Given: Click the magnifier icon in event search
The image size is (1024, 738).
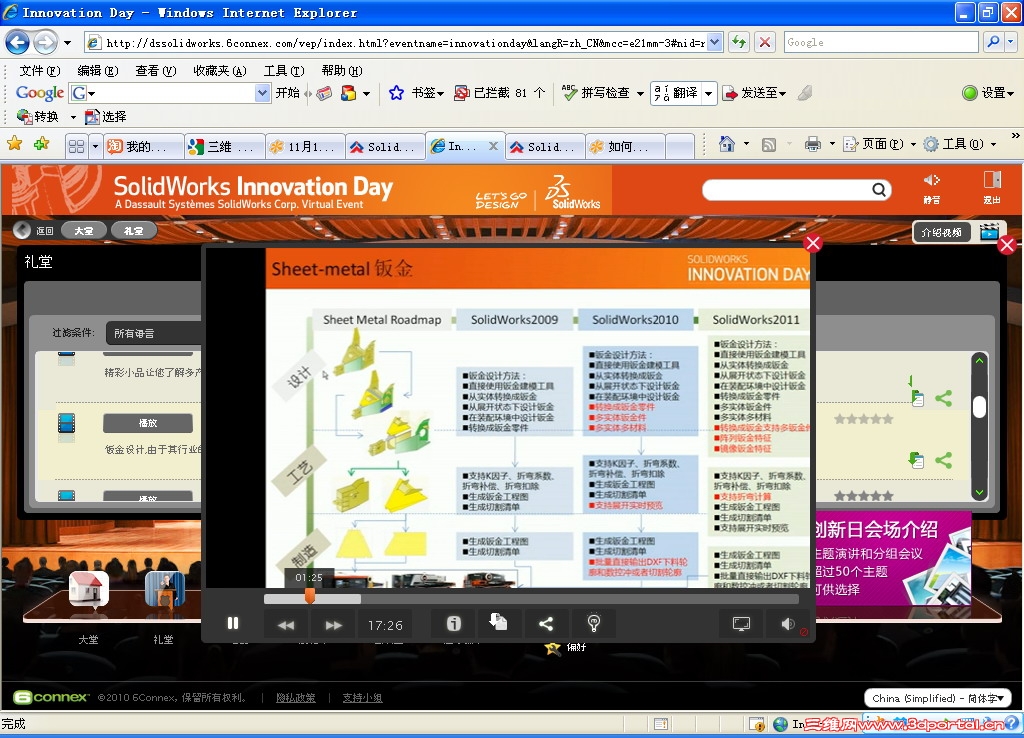Looking at the screenshot, I should tap(880, 190).
